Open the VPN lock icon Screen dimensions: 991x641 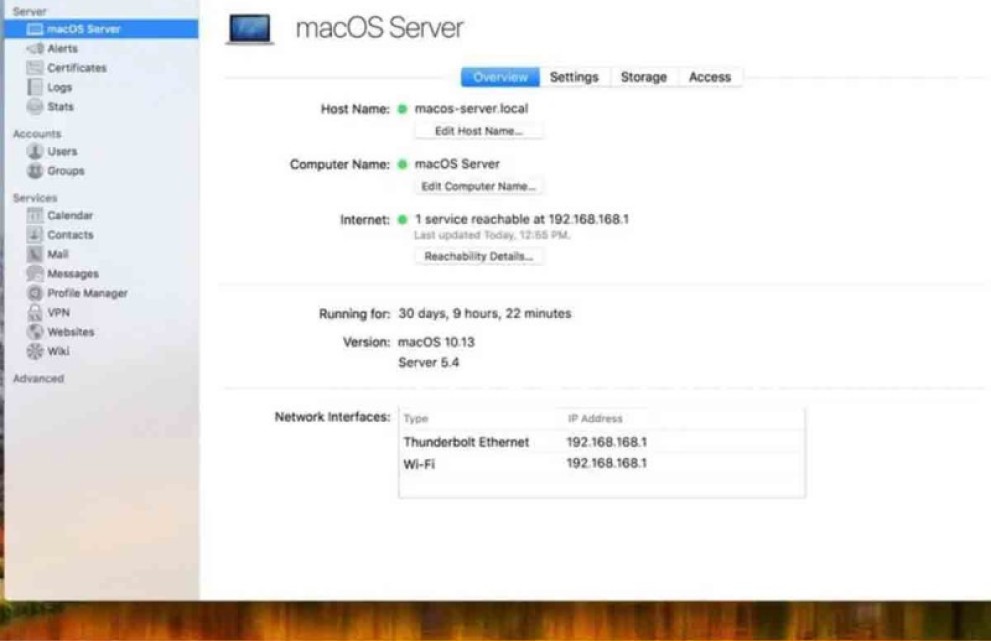[35, 312]
